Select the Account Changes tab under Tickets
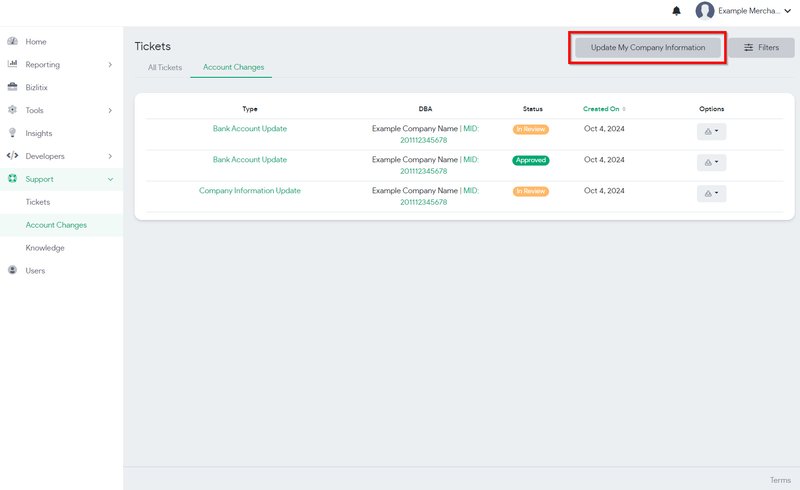The image size is (800, 490). click(x=233, y=67)
